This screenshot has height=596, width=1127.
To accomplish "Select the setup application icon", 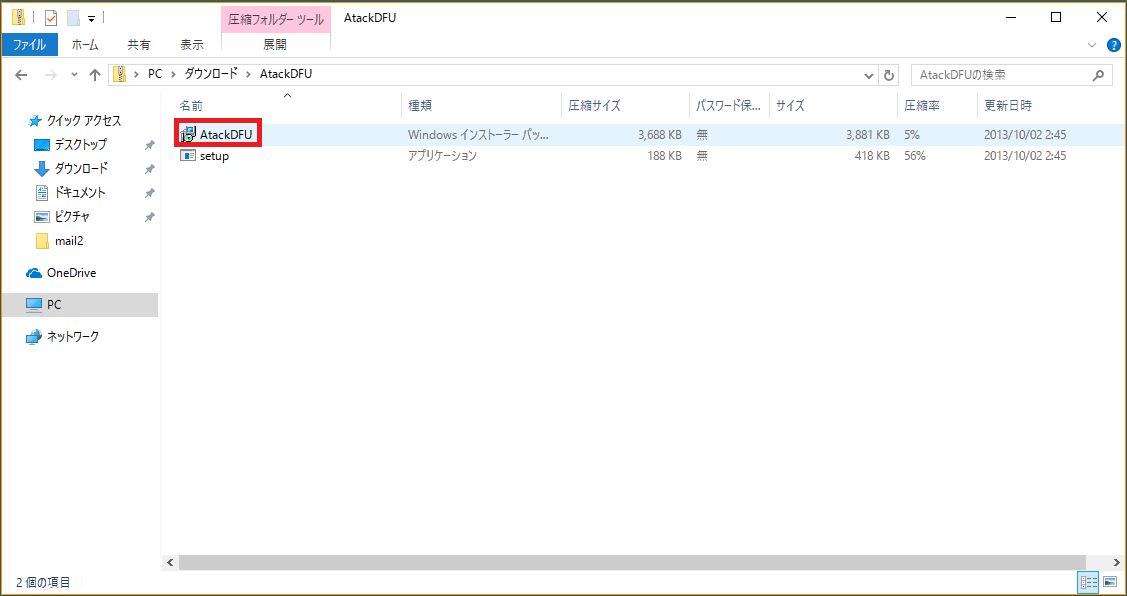I will pos(188,156).
